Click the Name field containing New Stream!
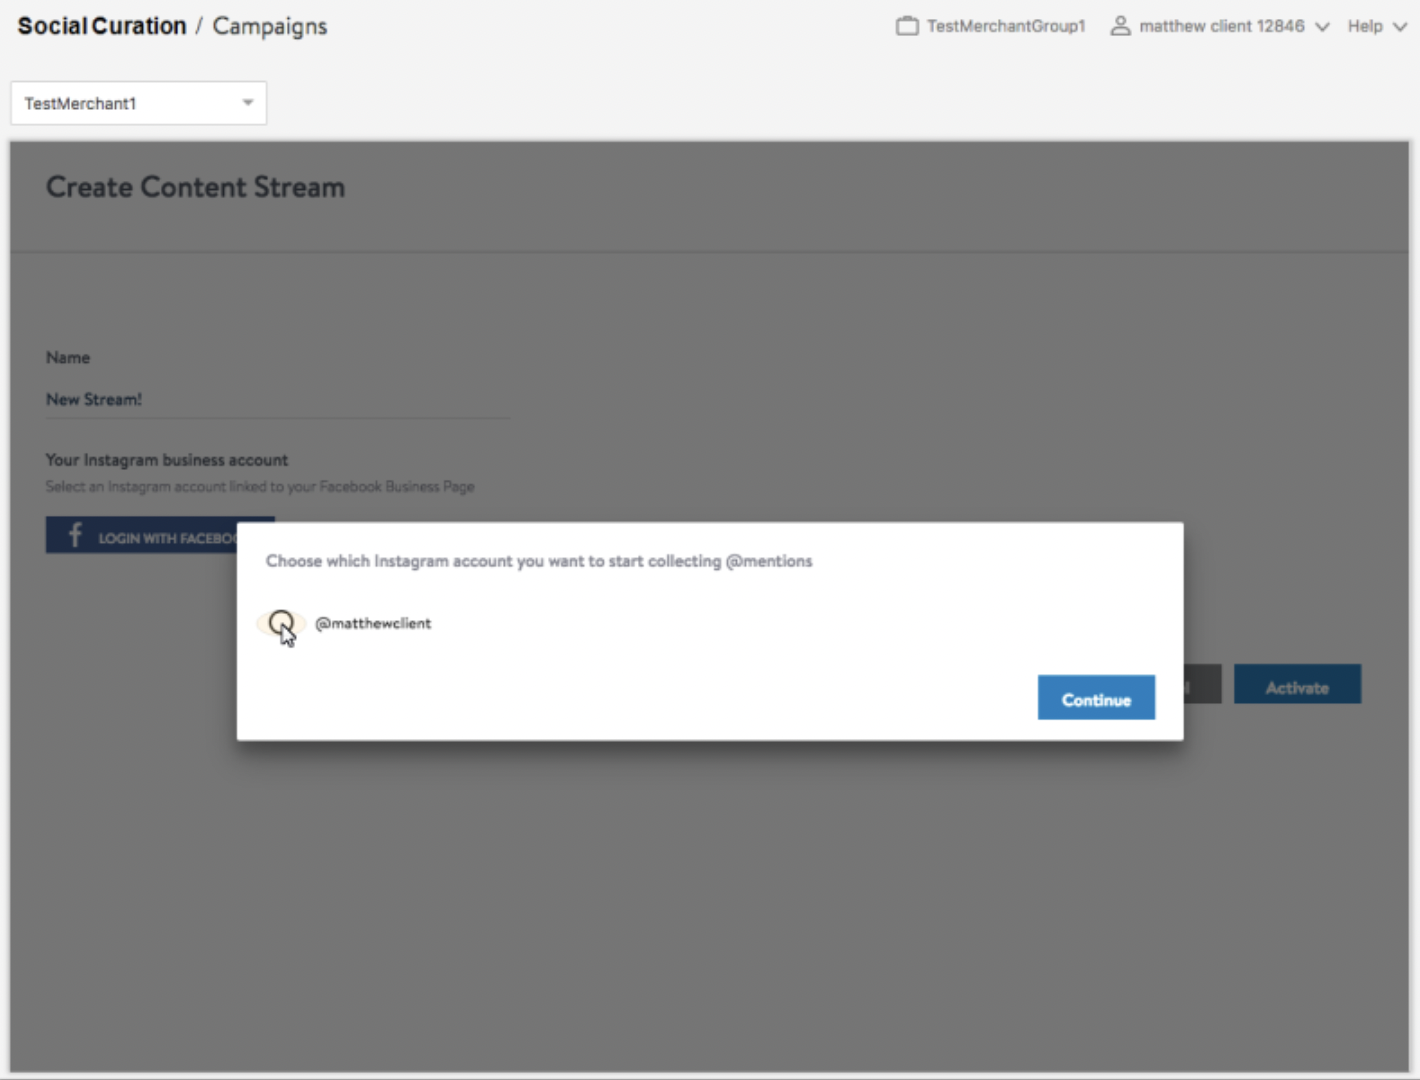This screenshot has height=1080, width=1420. tap(277, 399)
